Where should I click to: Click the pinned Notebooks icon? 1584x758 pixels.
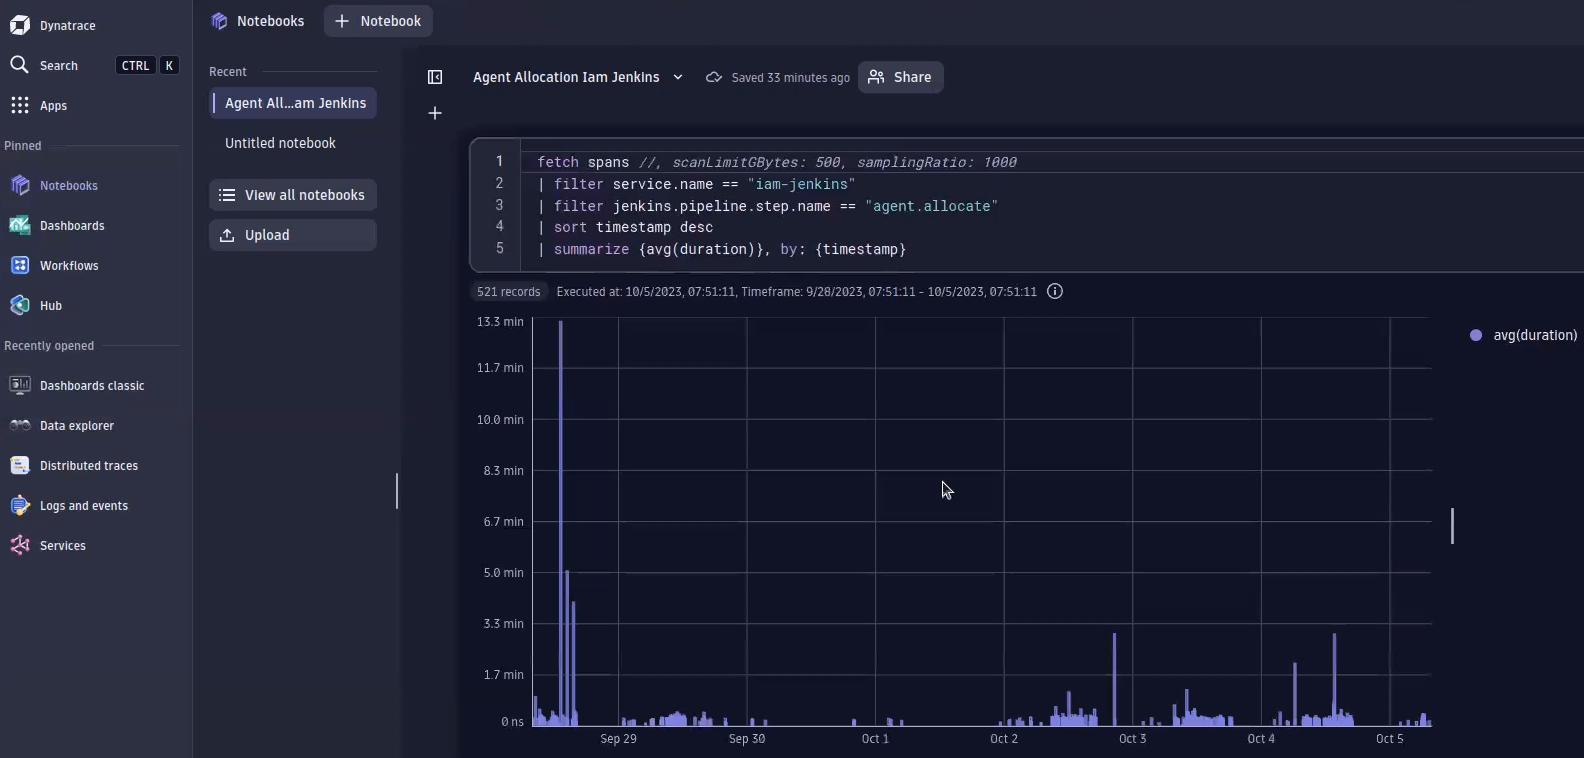pos(20,185)
